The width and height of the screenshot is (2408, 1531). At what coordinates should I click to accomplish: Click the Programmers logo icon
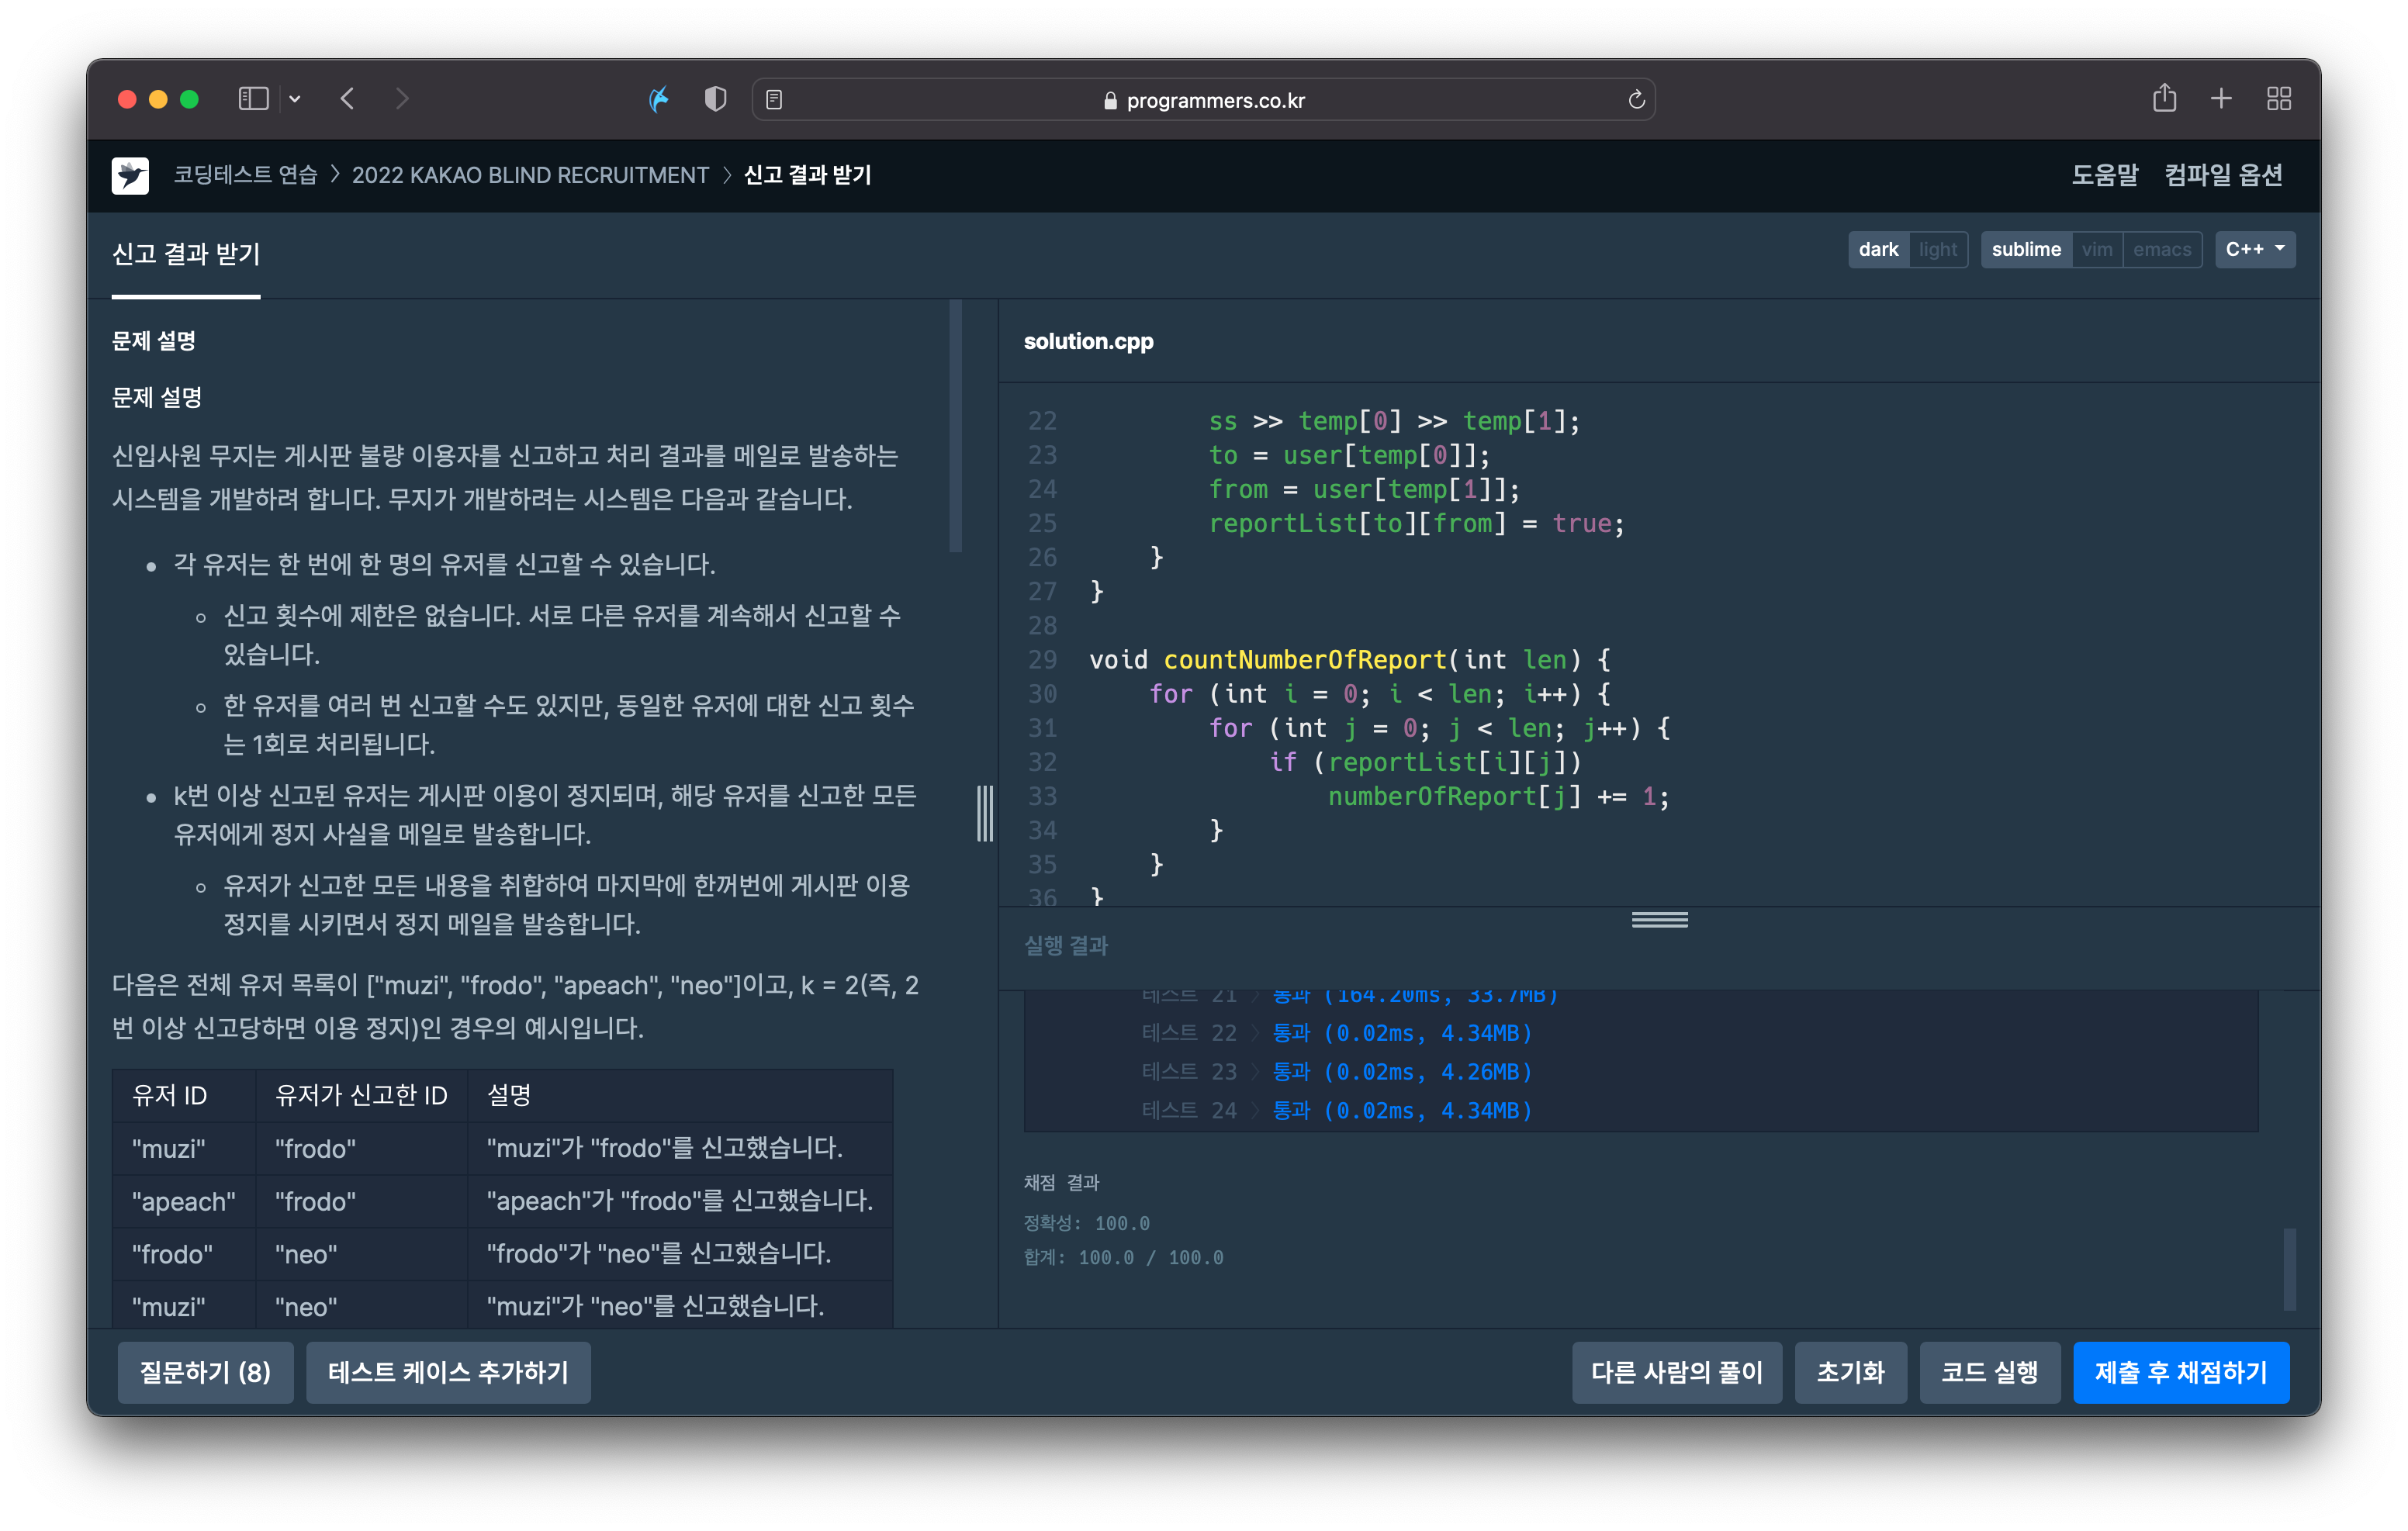[x=130, y=175]
